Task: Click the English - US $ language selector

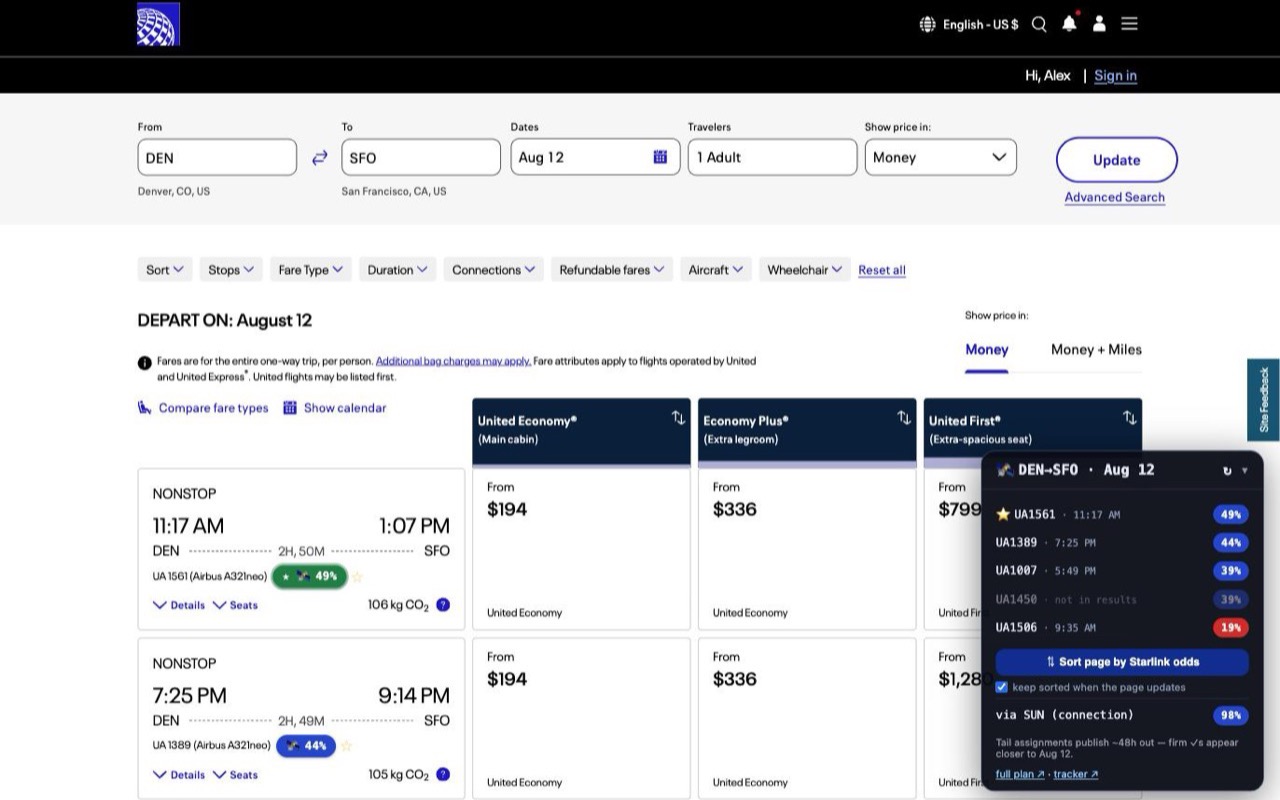Action: pyautogui.click(x=969, y=24)
